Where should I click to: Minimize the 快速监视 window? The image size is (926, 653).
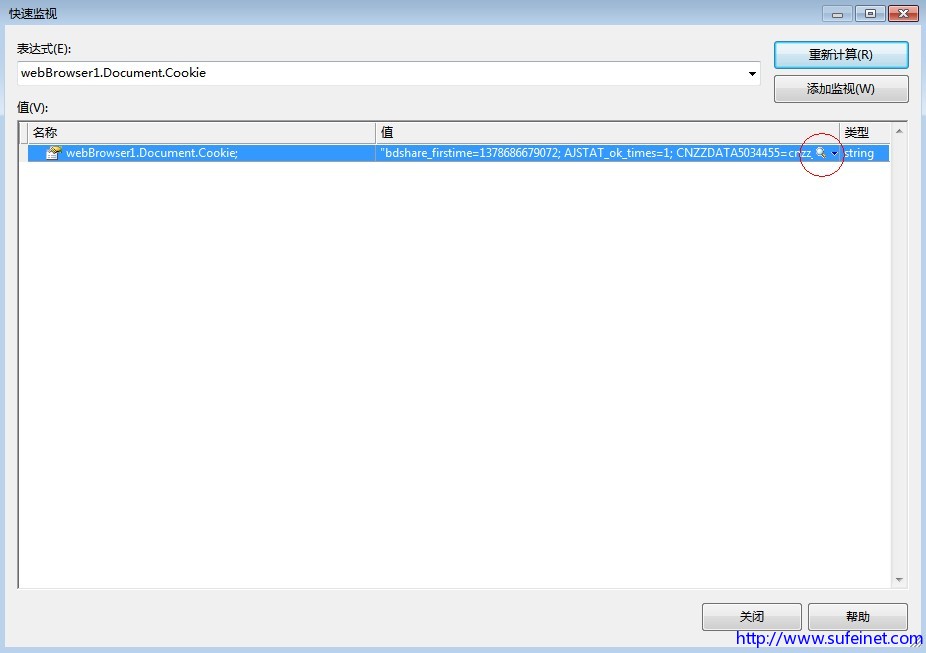837,14
